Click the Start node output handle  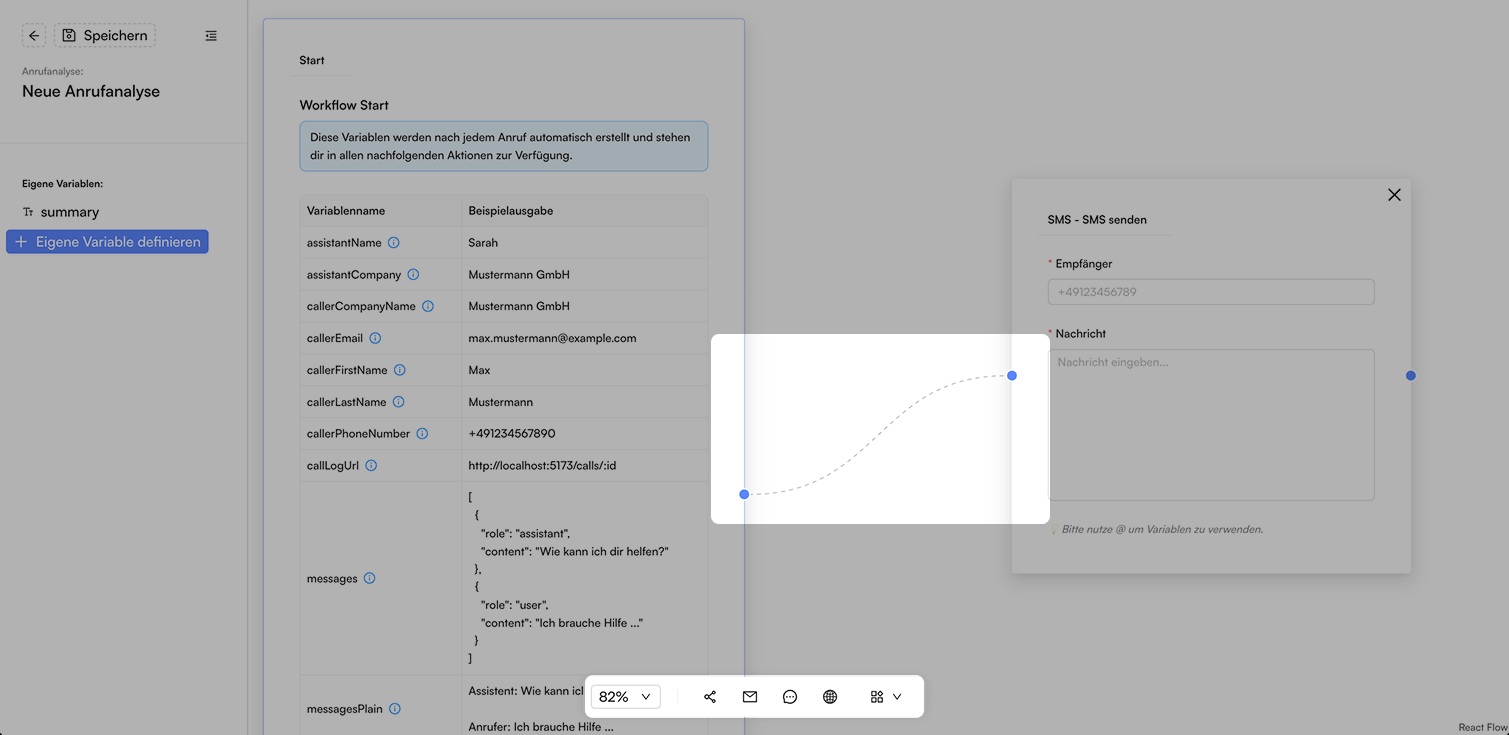[x=744, y=494]
